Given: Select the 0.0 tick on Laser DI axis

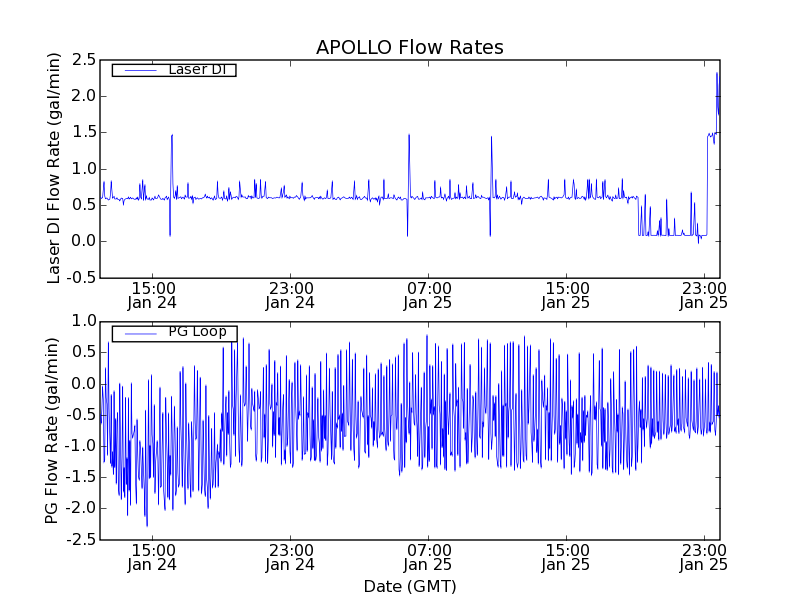Looking at the screenshot, I should click(x=84, y=241).
